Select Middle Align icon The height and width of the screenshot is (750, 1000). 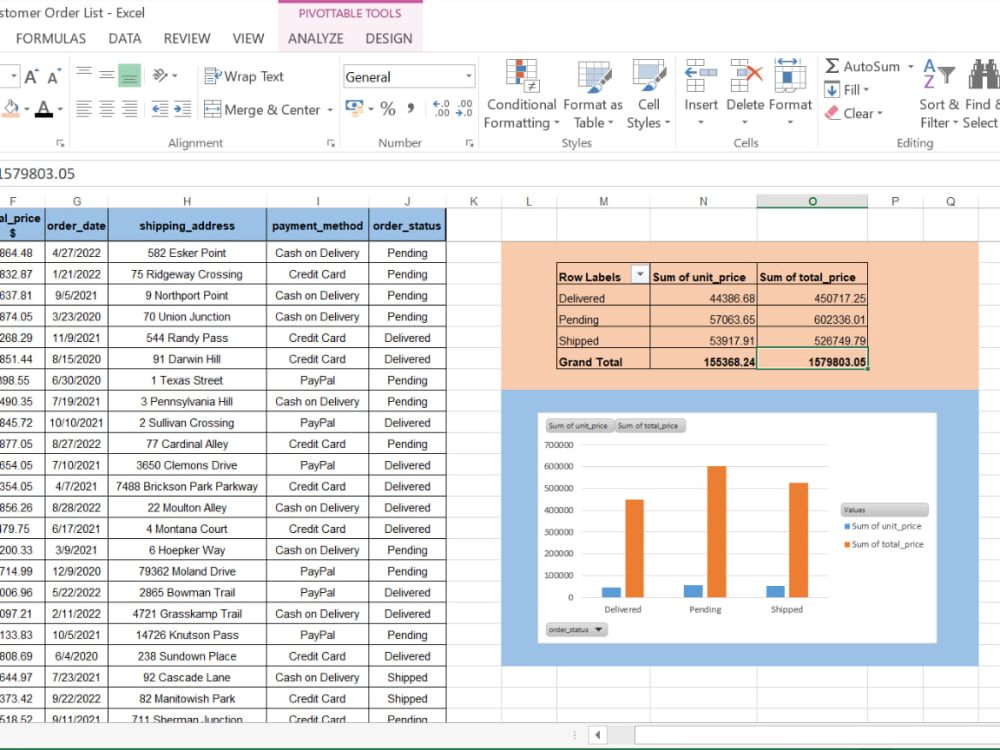coord(107,76)
